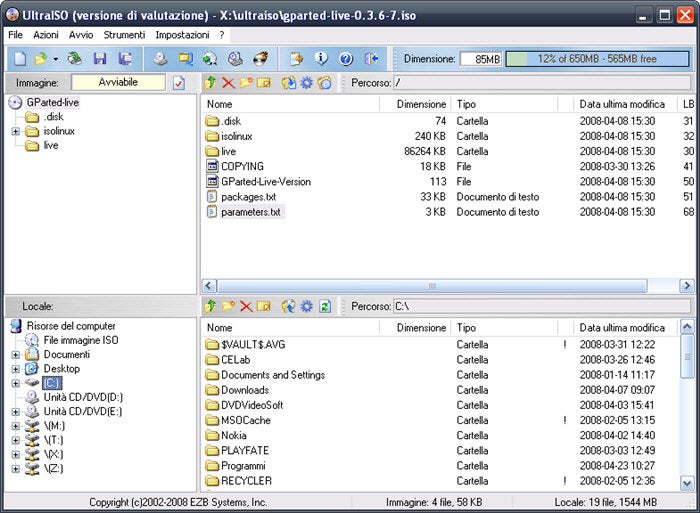Click the Exit door arrow icon

click(371, 58)
